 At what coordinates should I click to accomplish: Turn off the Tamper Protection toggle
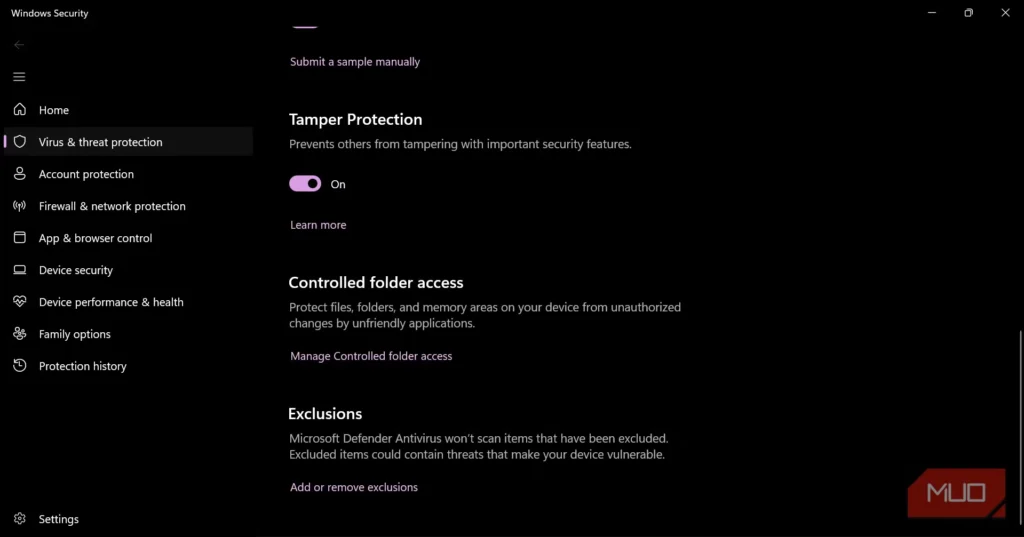[x=305, y=184]
